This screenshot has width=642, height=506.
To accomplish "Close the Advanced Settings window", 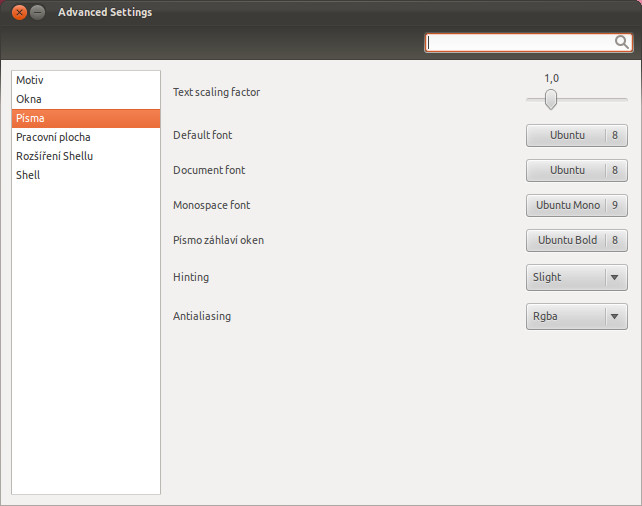I will (19, 12).
